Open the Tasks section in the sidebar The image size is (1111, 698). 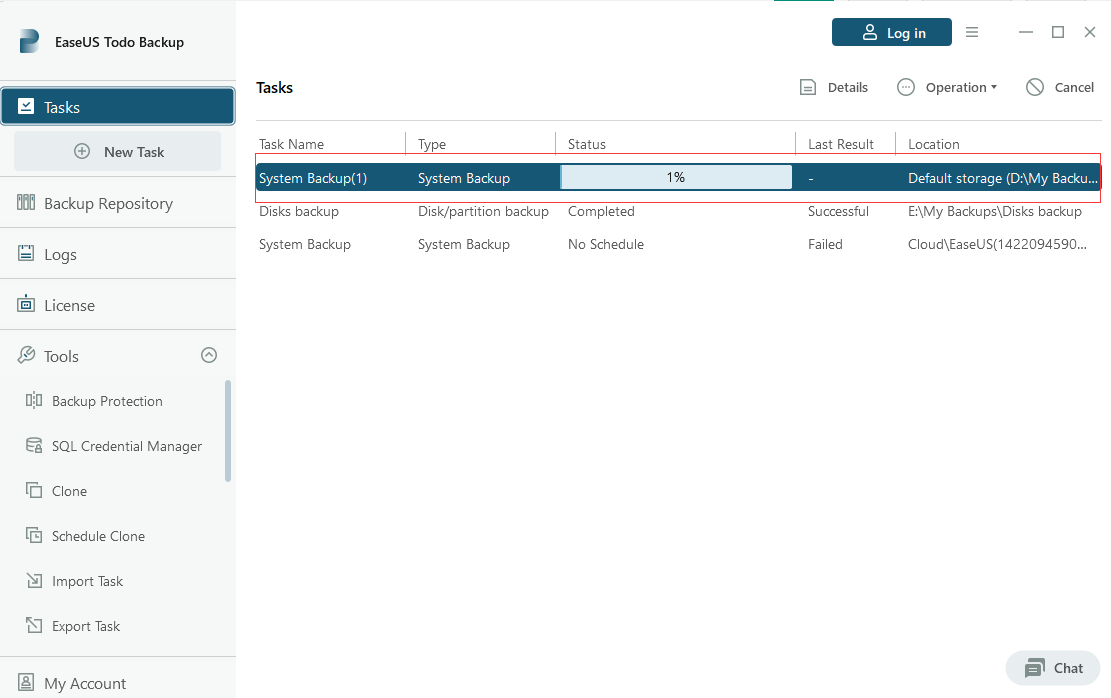click(118, 106)
